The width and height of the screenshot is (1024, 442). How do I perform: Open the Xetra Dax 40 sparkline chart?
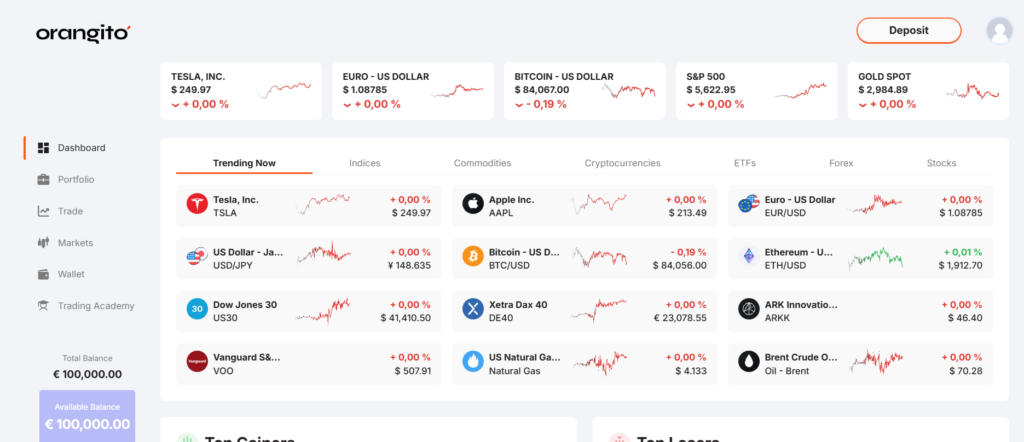coord(599,309)
